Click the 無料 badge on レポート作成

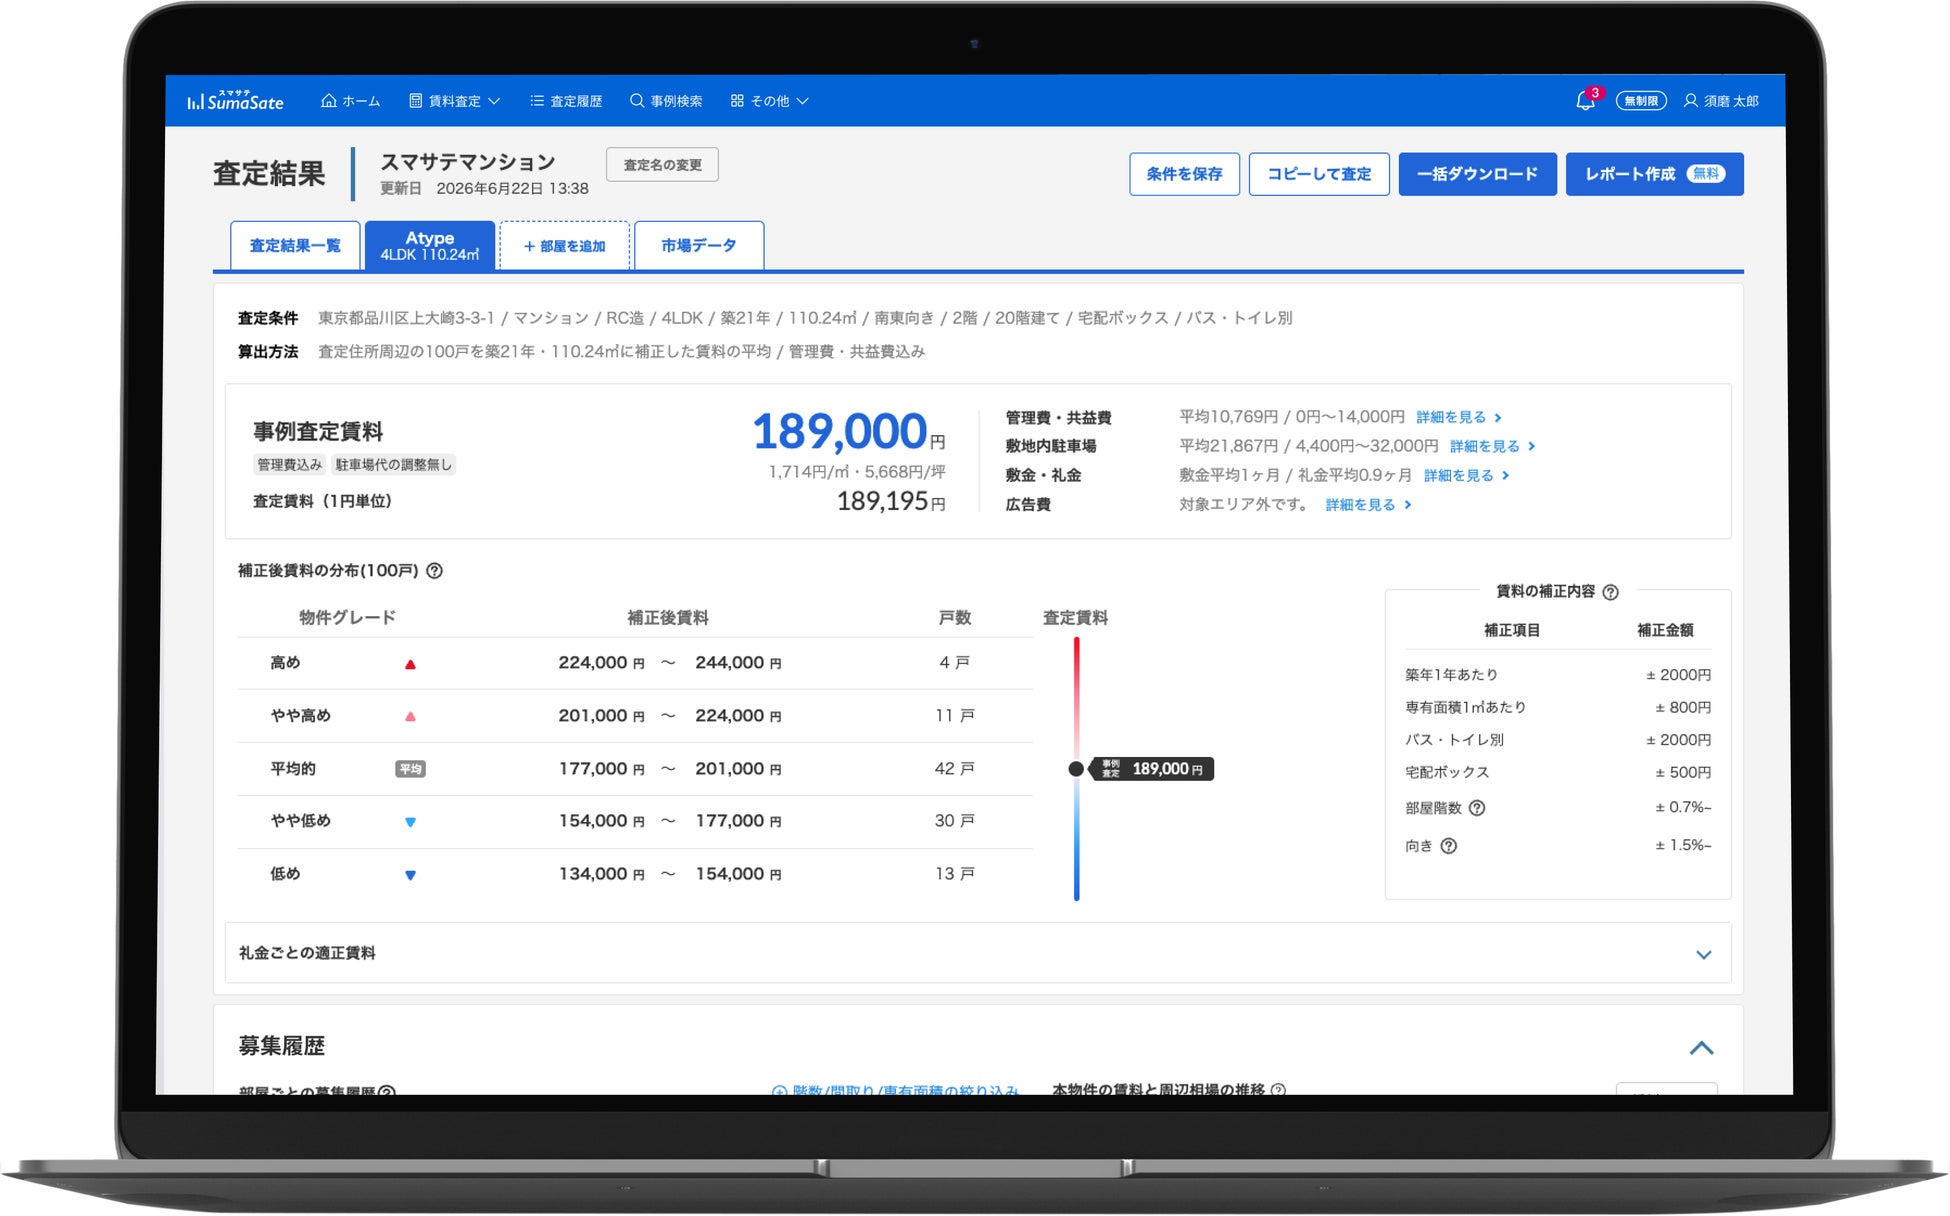[1706, 174]
